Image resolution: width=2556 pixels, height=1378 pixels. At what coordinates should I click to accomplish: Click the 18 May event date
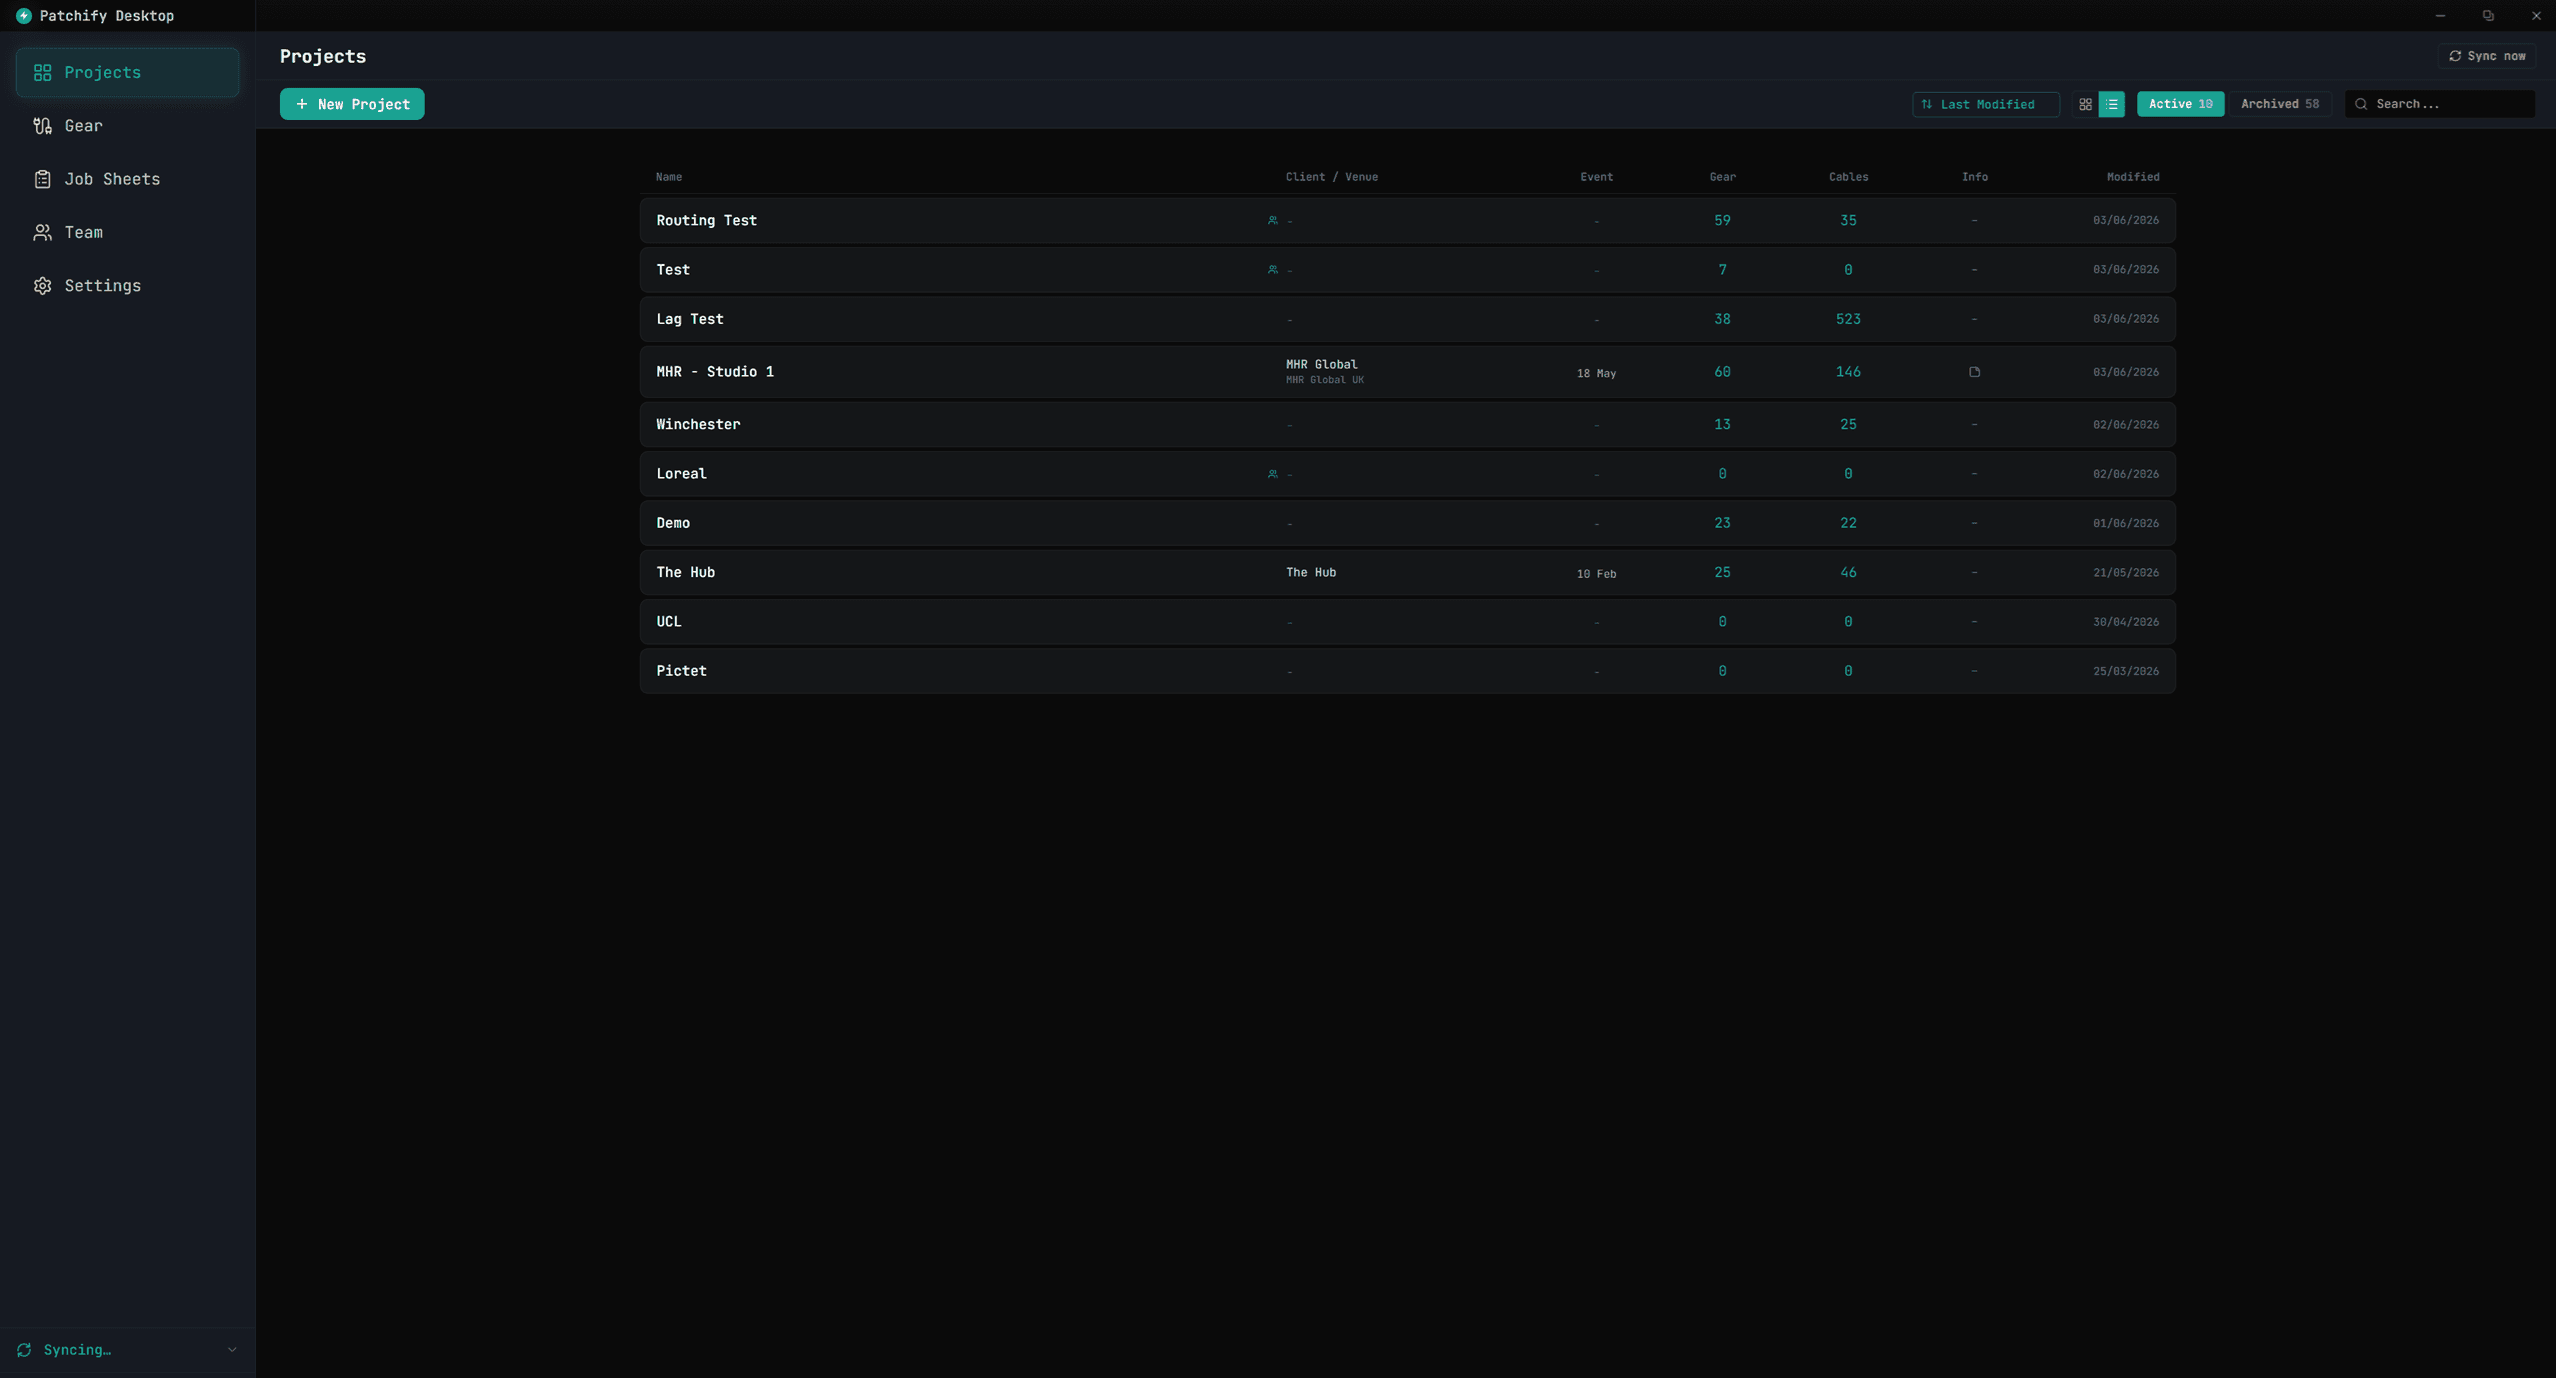pyautogui.click(x=1596, y=374)
